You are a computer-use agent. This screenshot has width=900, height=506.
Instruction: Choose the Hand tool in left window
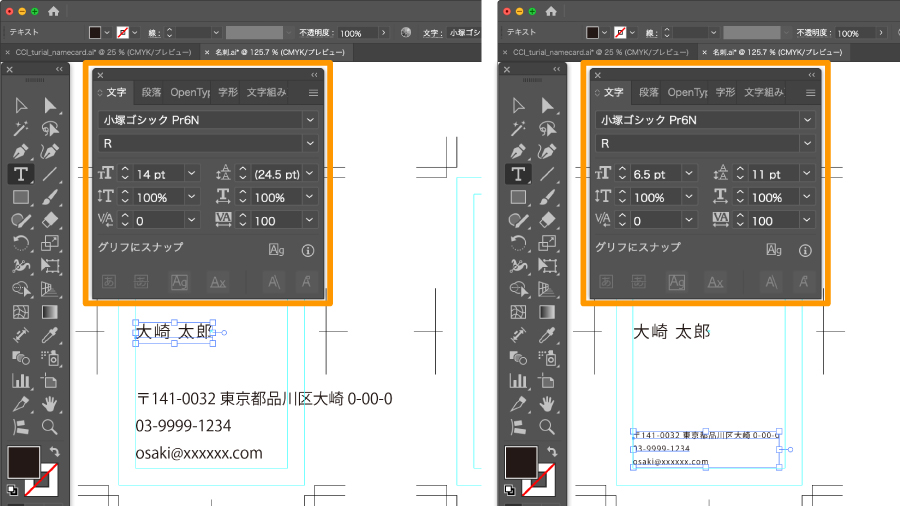tap(49, 404)
